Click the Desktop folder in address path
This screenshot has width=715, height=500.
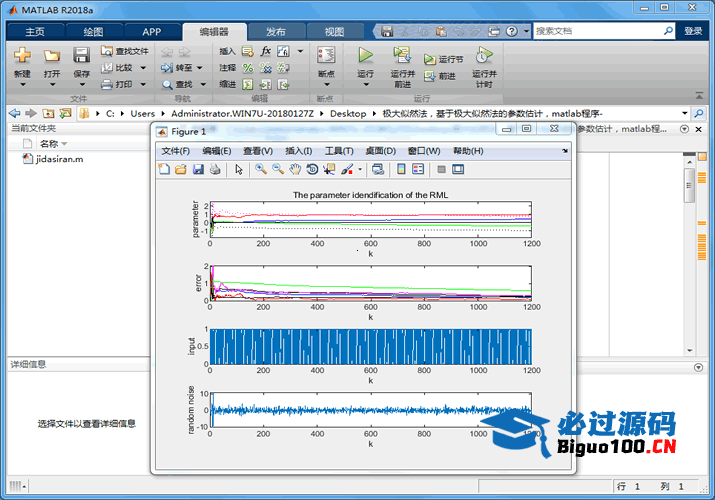(x=348, y=113)
